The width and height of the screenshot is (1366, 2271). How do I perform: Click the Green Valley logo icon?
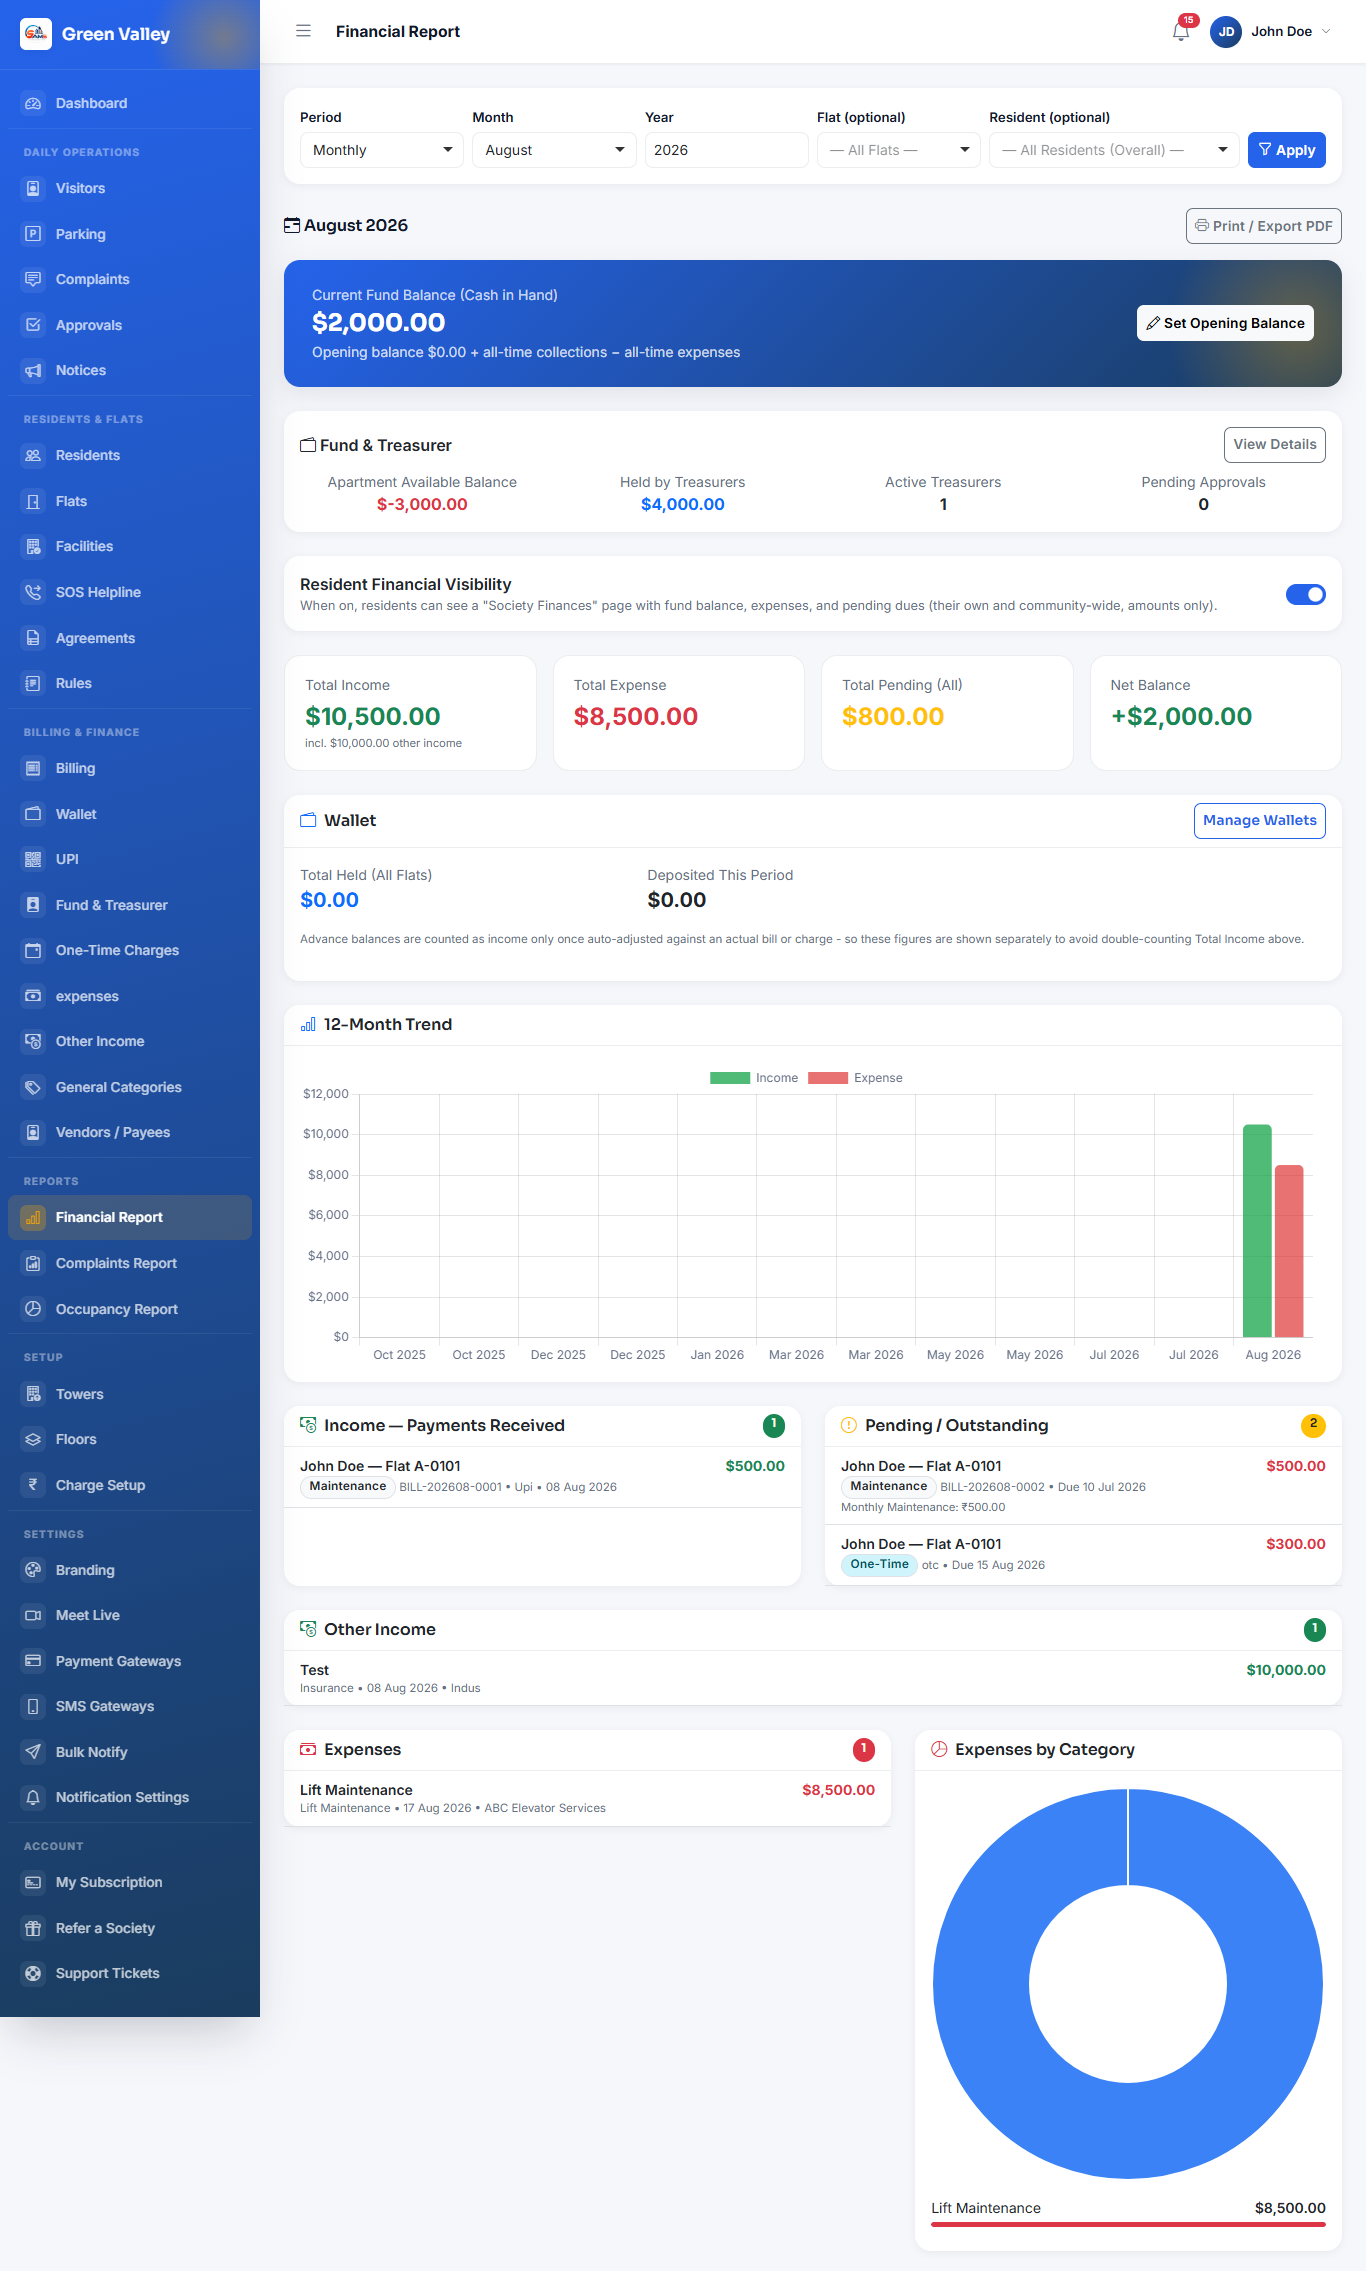pyautogui.click(x=36, y=34)
